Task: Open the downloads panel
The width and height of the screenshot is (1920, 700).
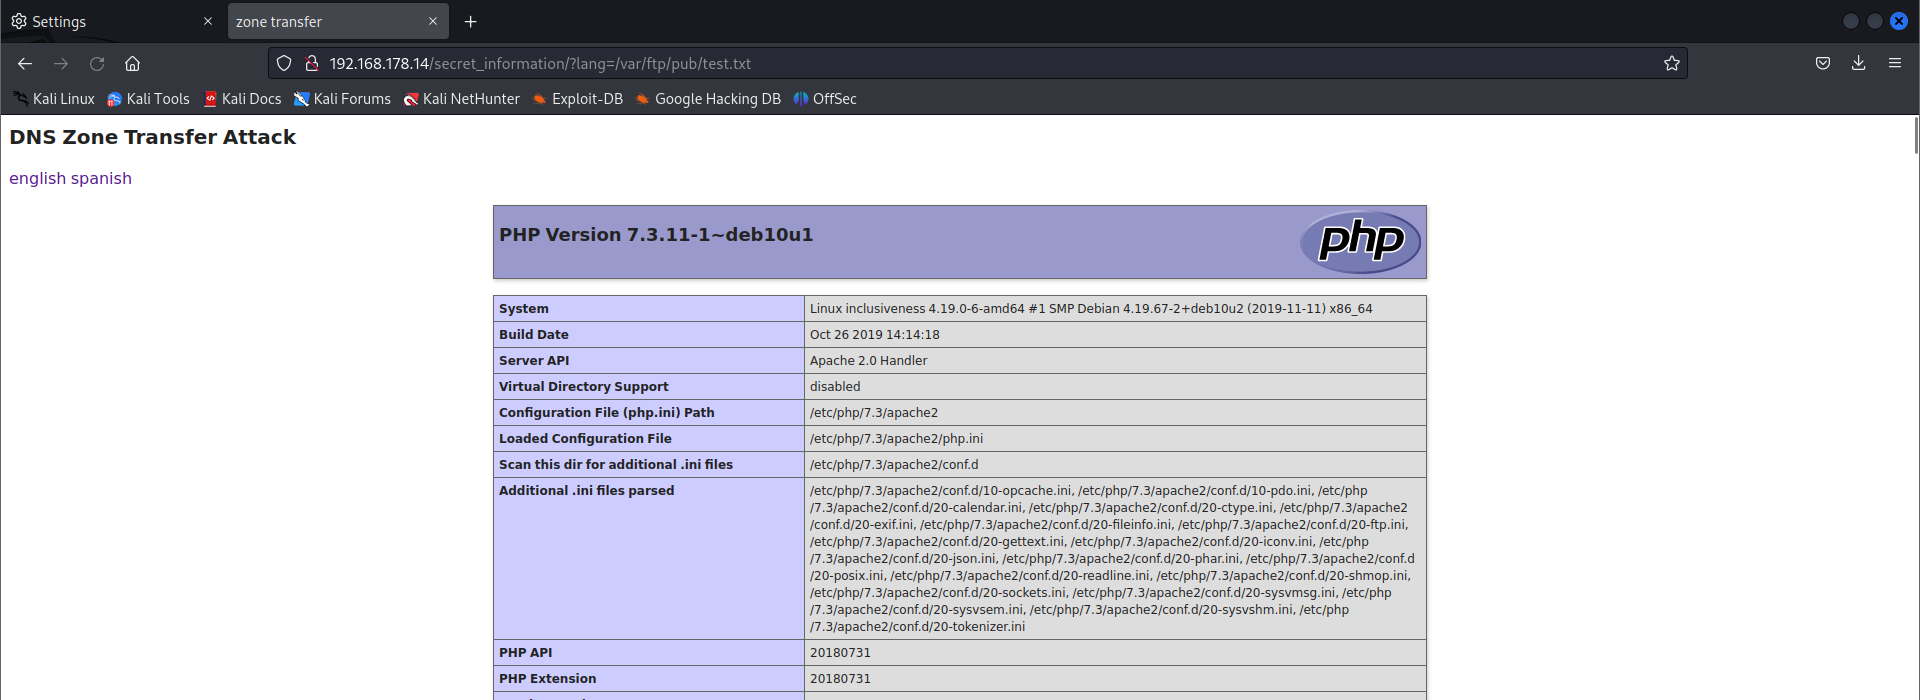Action: click(x=1858, y=63)
